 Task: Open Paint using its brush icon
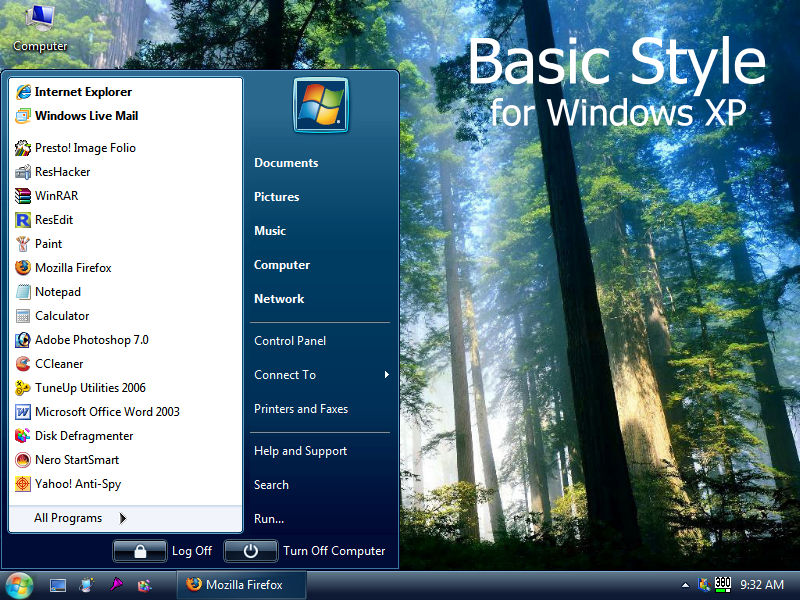coord(23,244)
